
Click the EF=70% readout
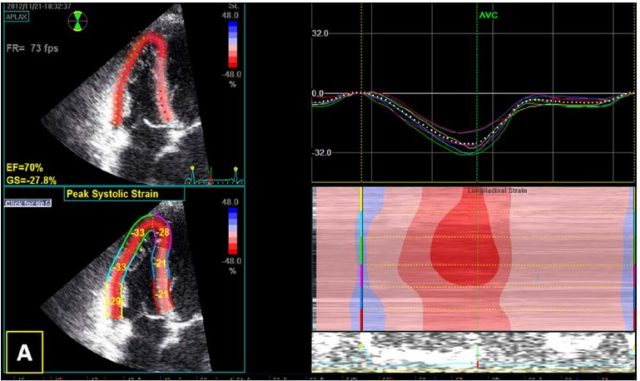click(24, 167)
